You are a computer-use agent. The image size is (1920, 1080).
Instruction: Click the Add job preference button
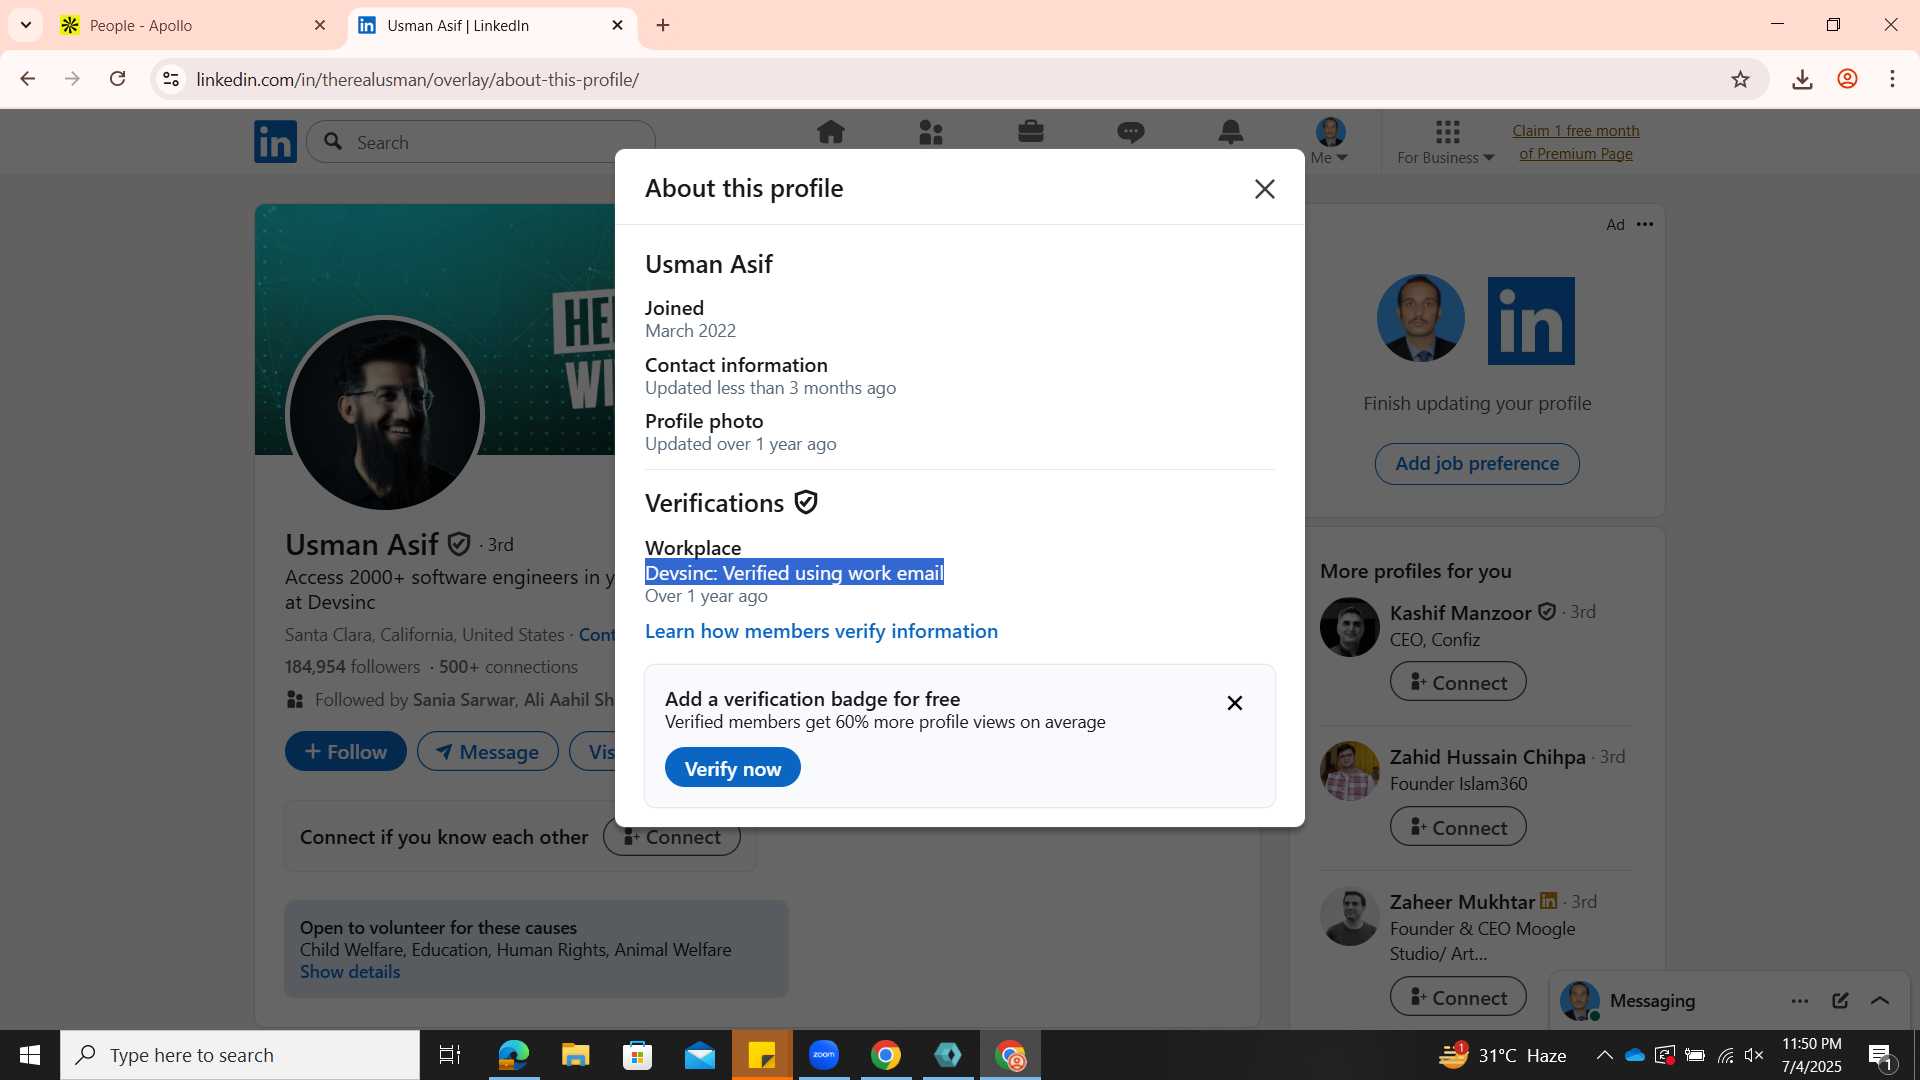[x=1477, y=464]
